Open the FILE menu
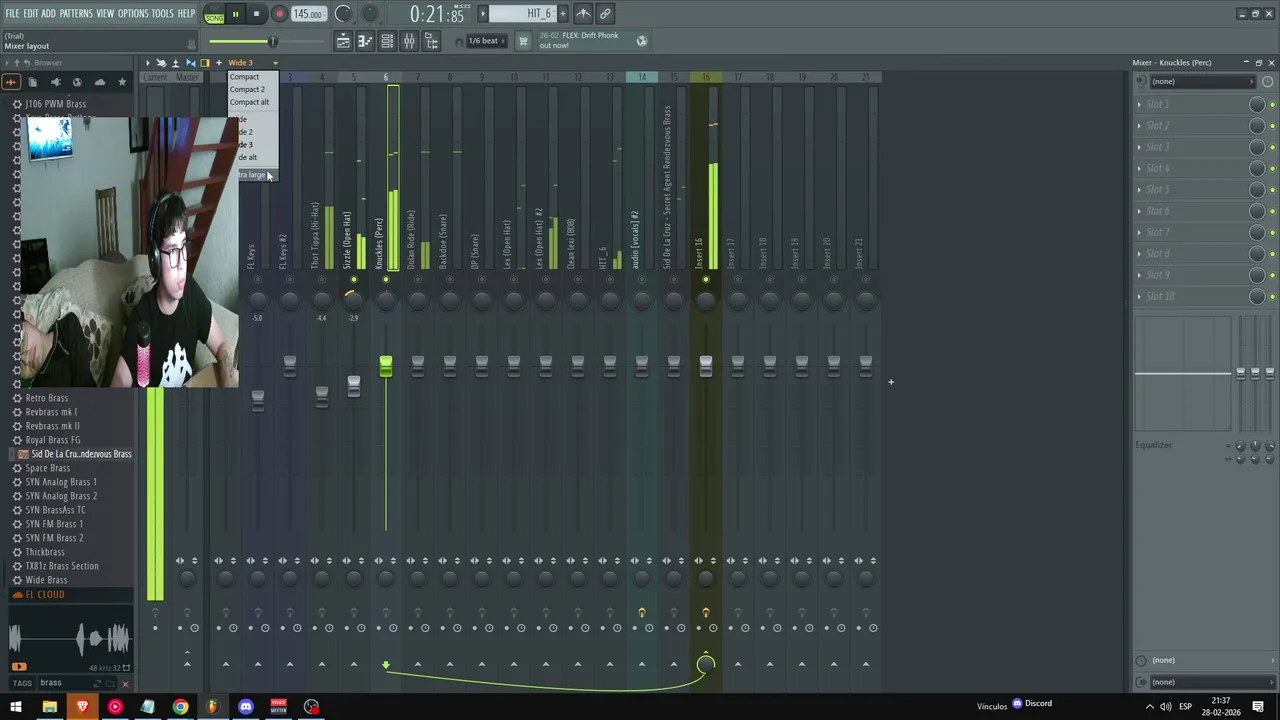The height and width of the screenshot is (720, 1280). [x=12, y=14]
